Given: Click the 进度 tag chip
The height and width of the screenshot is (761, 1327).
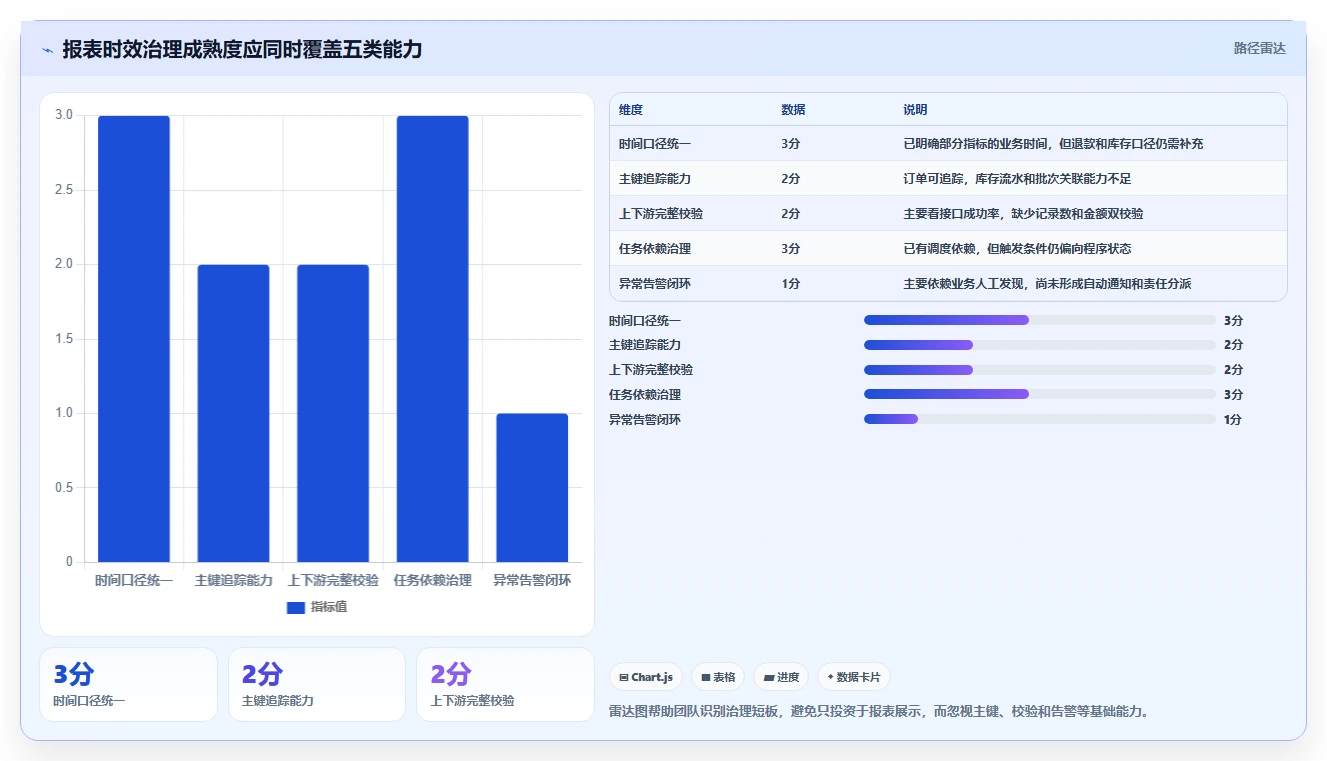Looking at the screenshot, I should [781, 677].
